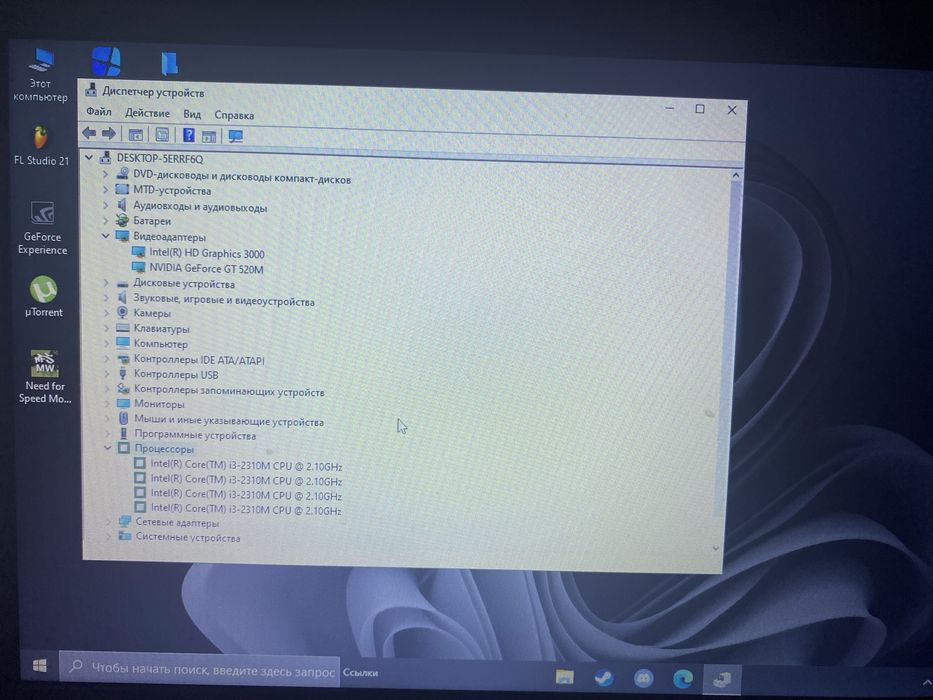Viewport: 933px width, 700px height.
Task: Select the Компьютер category row
Action: [152, 343]
